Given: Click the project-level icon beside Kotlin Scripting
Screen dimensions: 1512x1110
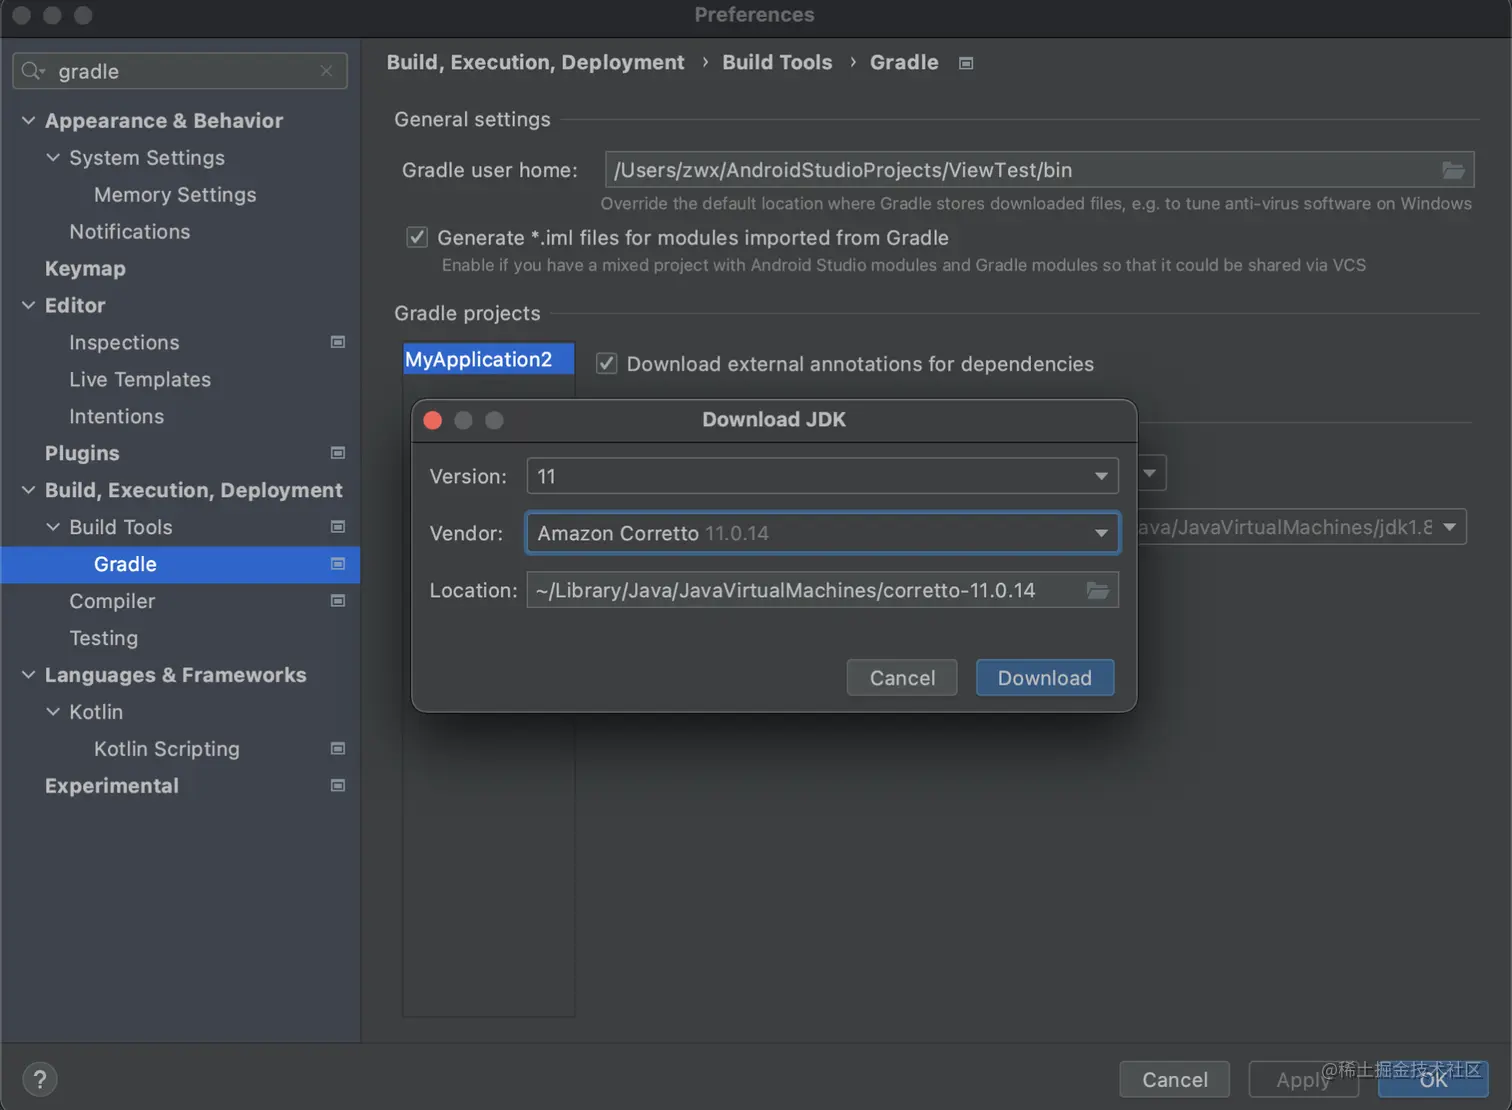Looking at the screenshot, I should (x=338, y=749).
